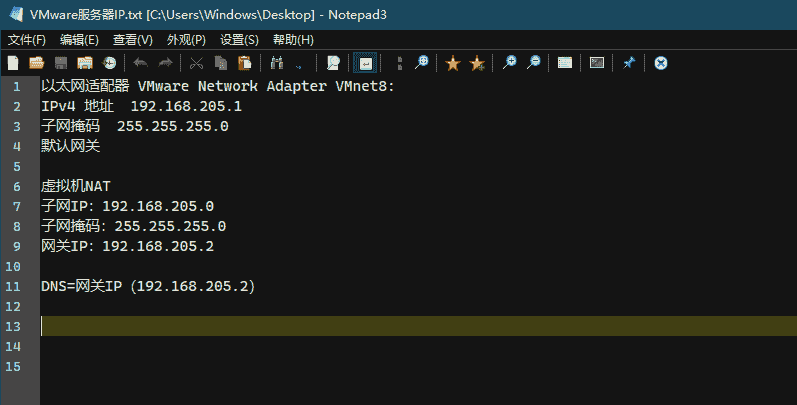Click the zoom in magnifier icon

point(510,63)
